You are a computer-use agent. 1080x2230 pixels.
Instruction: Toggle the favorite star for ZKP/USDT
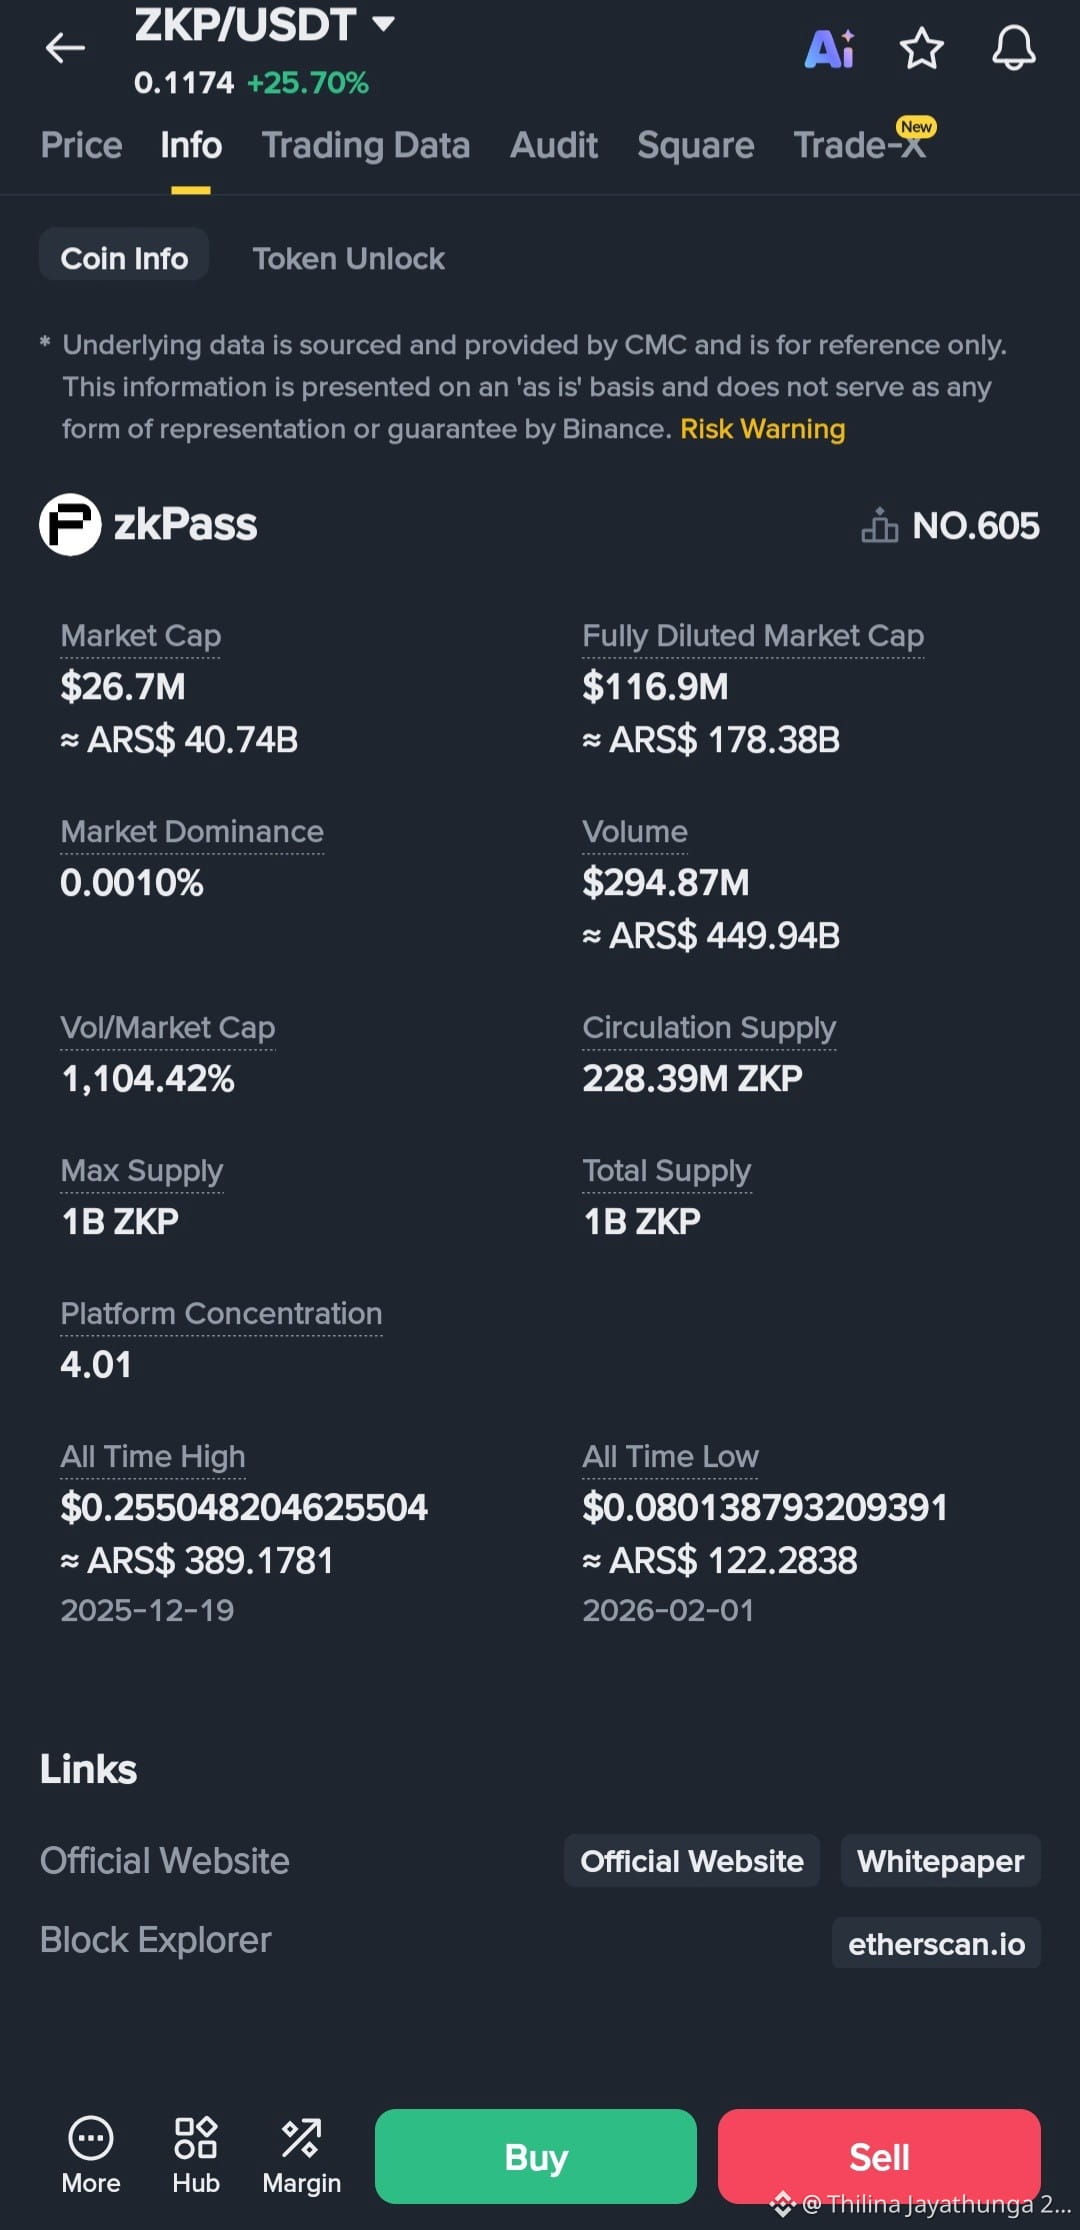coord(921,49)
